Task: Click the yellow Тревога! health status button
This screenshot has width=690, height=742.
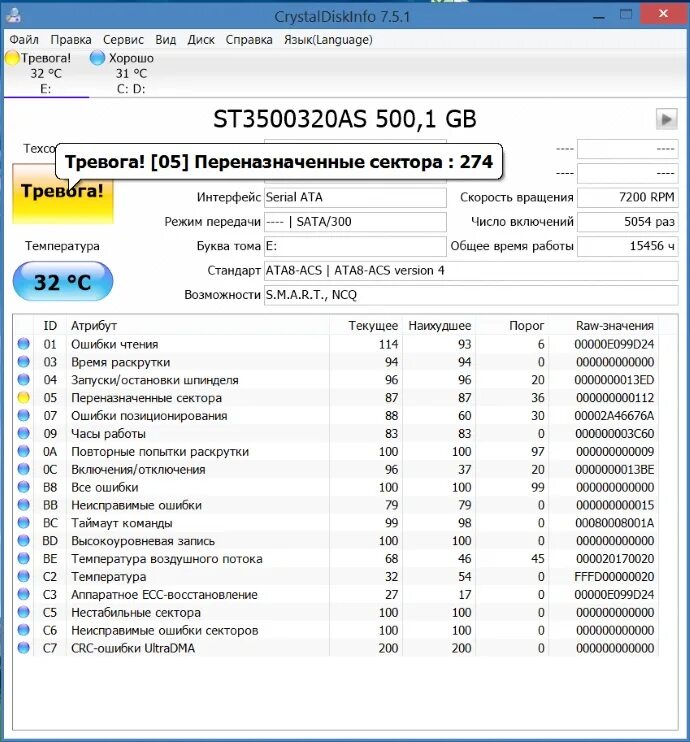Action: [x=62, y=193]
